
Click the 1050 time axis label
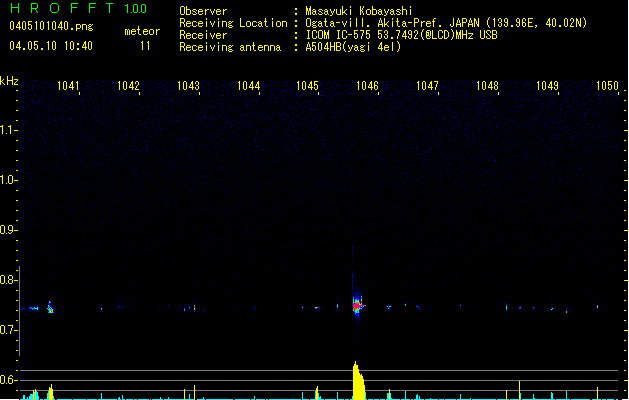pos(607,86)
